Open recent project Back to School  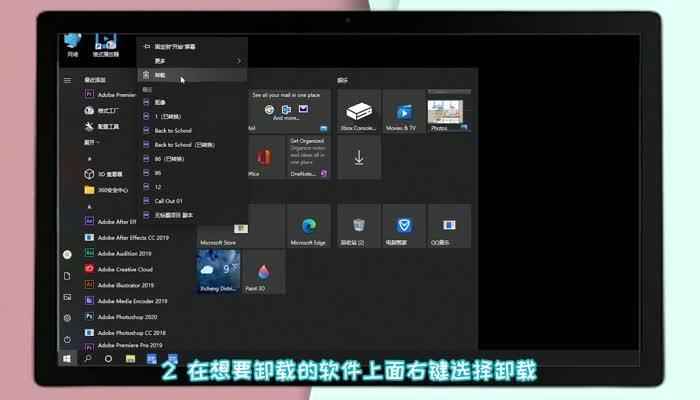(192, 130)
